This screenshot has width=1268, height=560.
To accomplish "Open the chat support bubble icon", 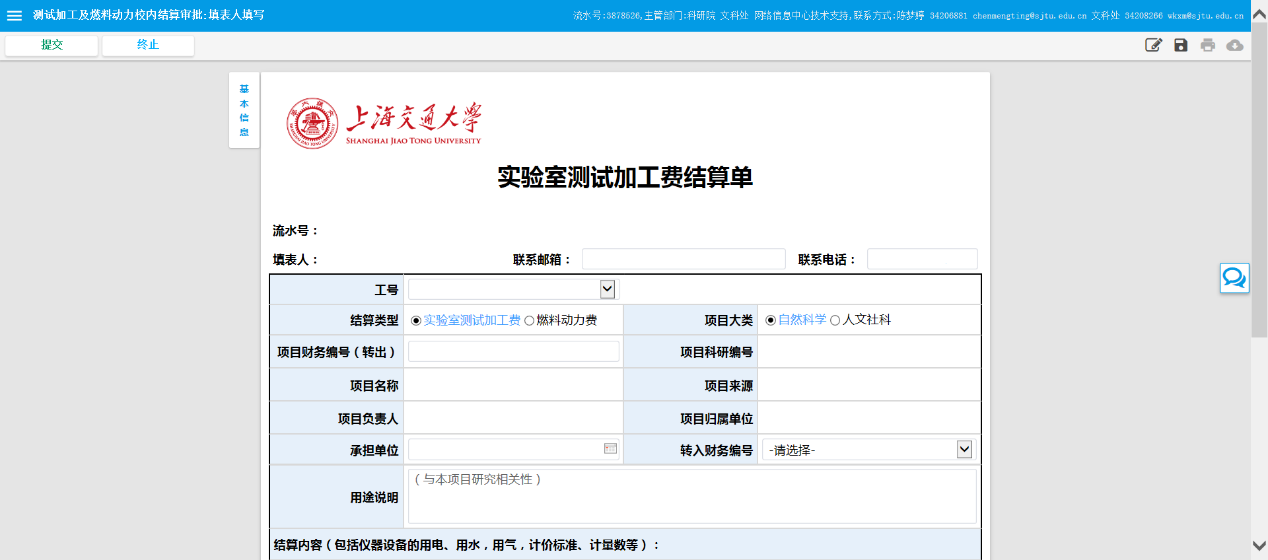I will pyautogui.click(x=1234, y=278).
